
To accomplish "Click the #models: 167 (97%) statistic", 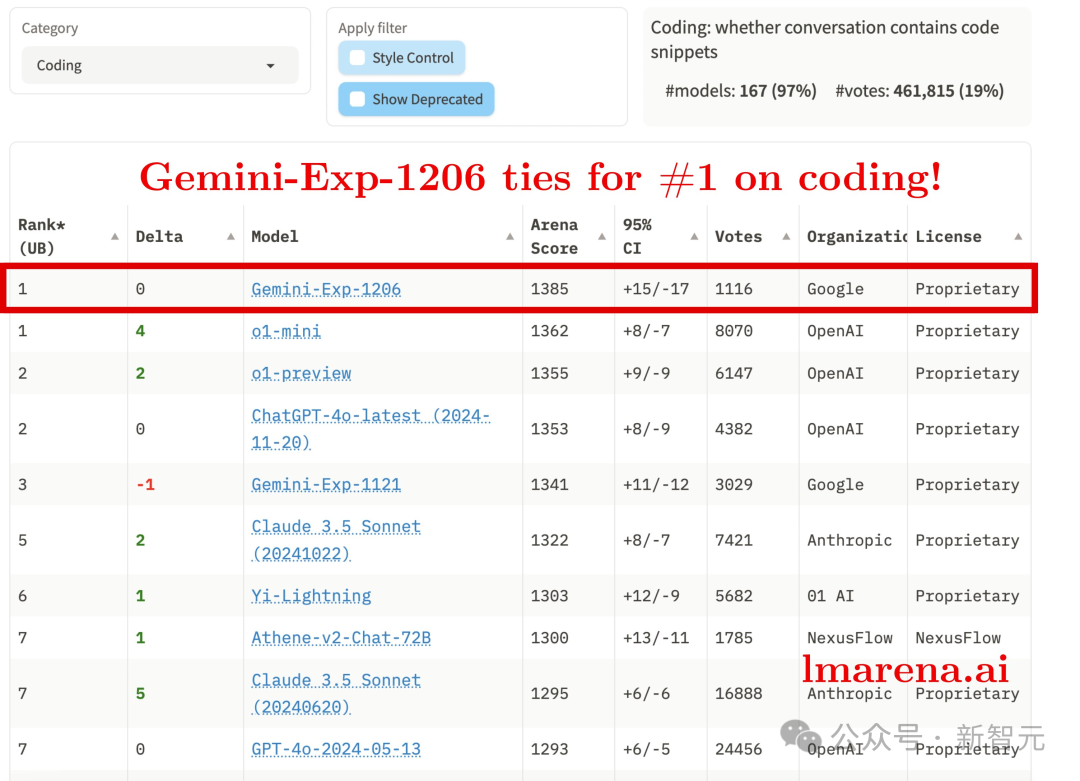I will pos(740,91).
